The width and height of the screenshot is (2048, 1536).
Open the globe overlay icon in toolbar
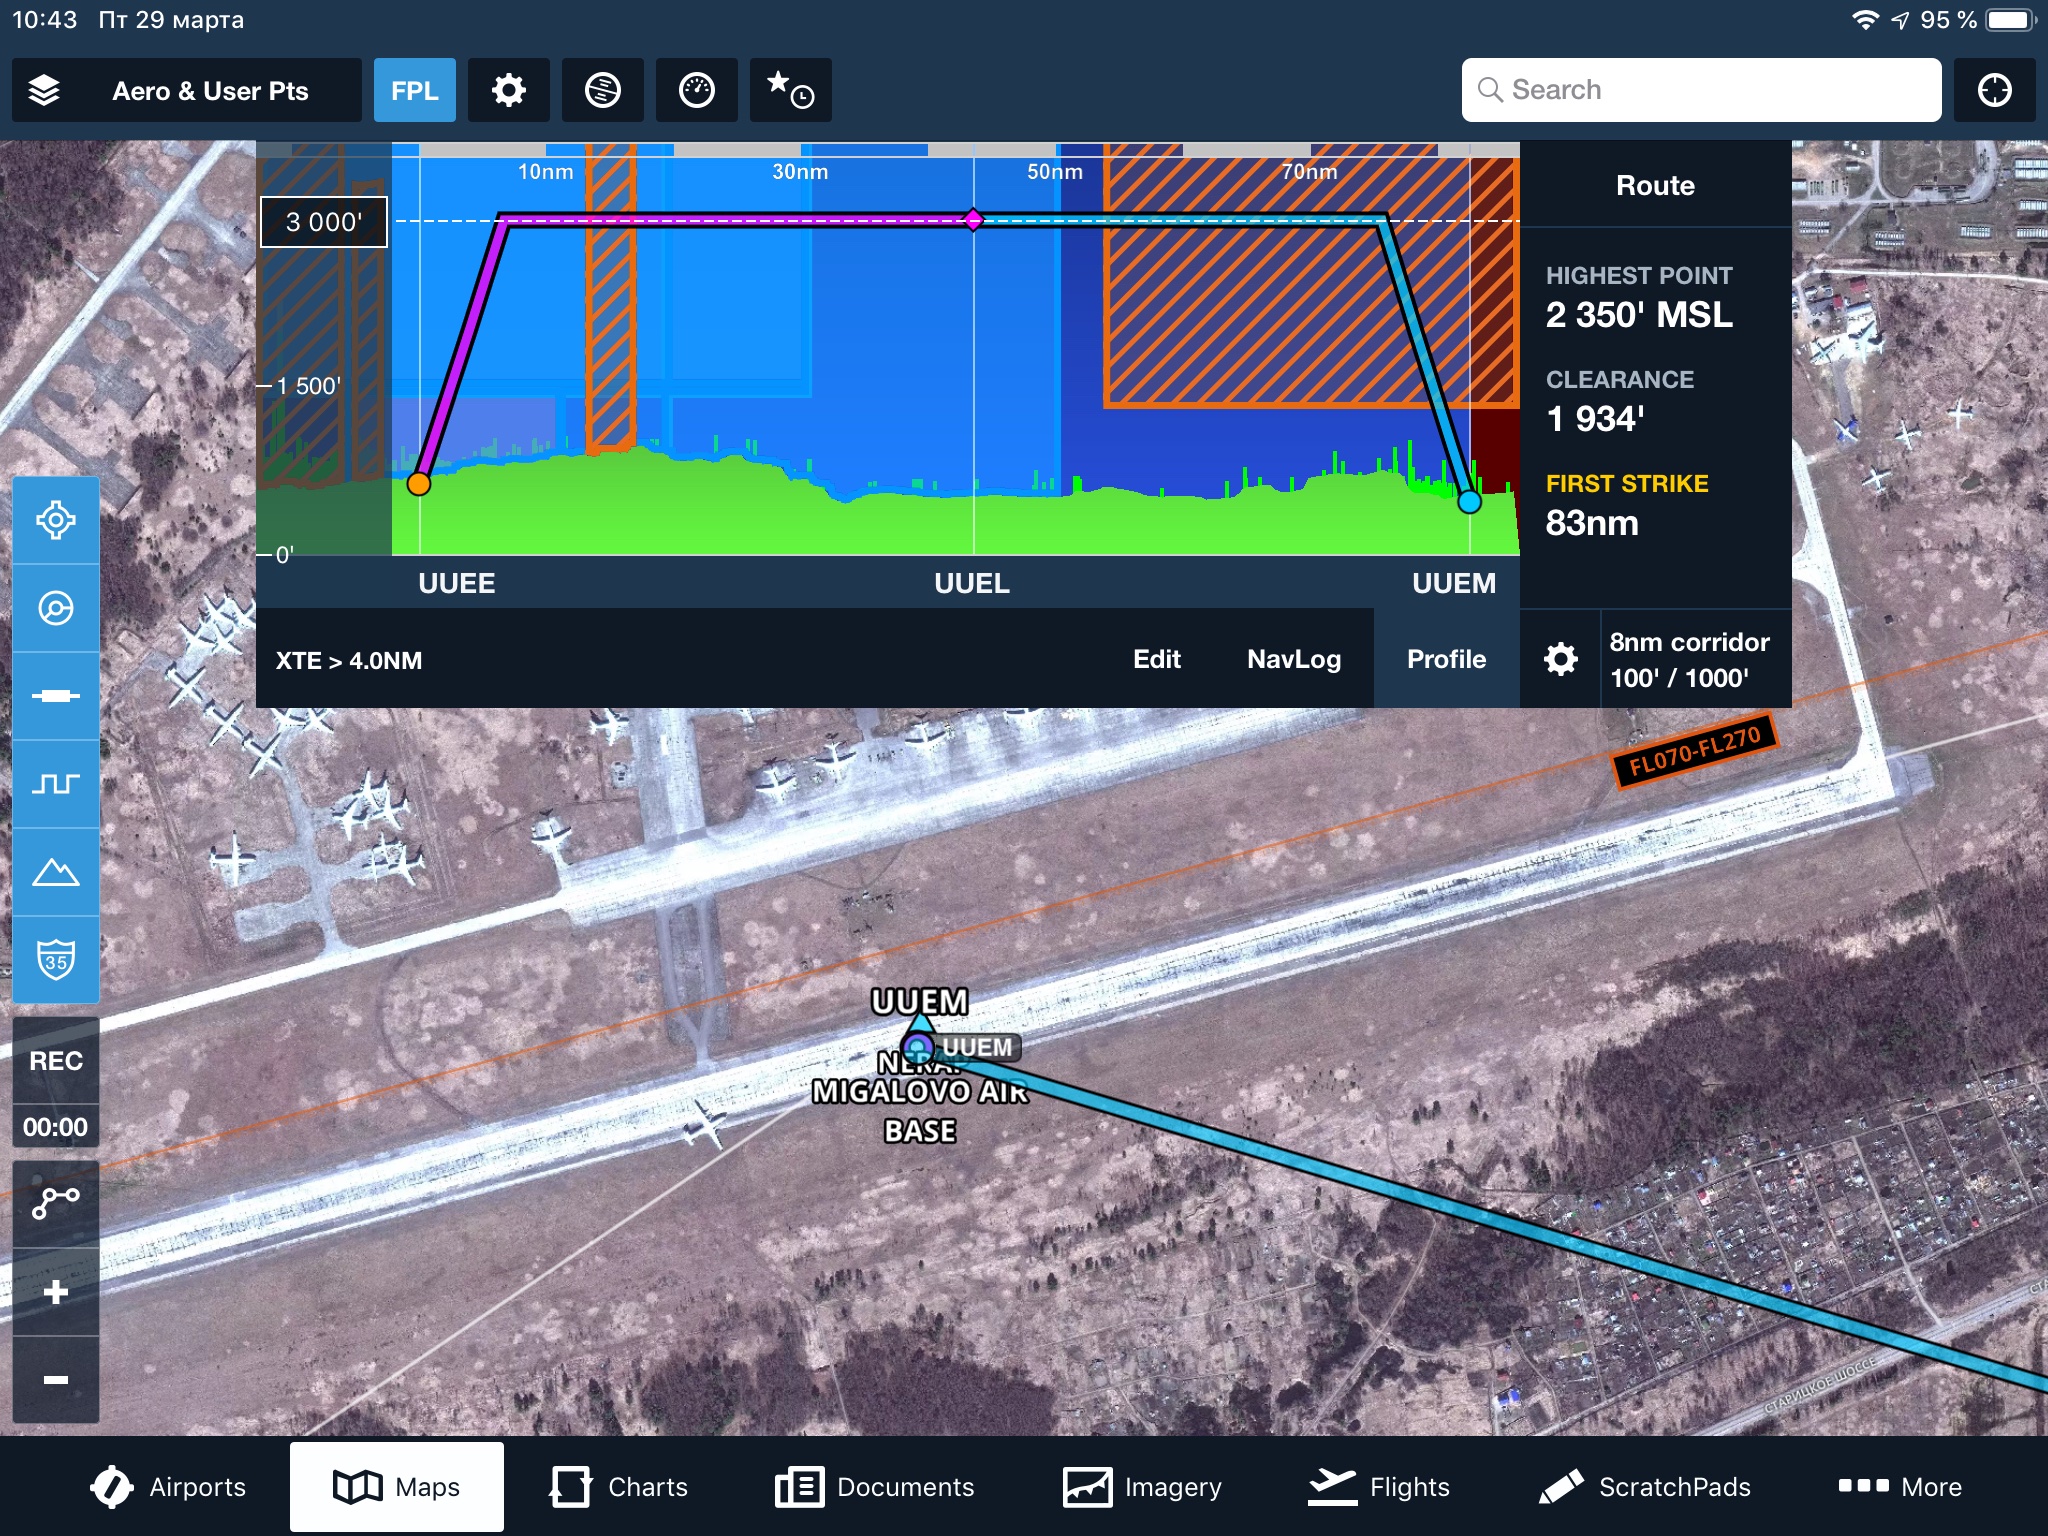[x=602, y=90]
